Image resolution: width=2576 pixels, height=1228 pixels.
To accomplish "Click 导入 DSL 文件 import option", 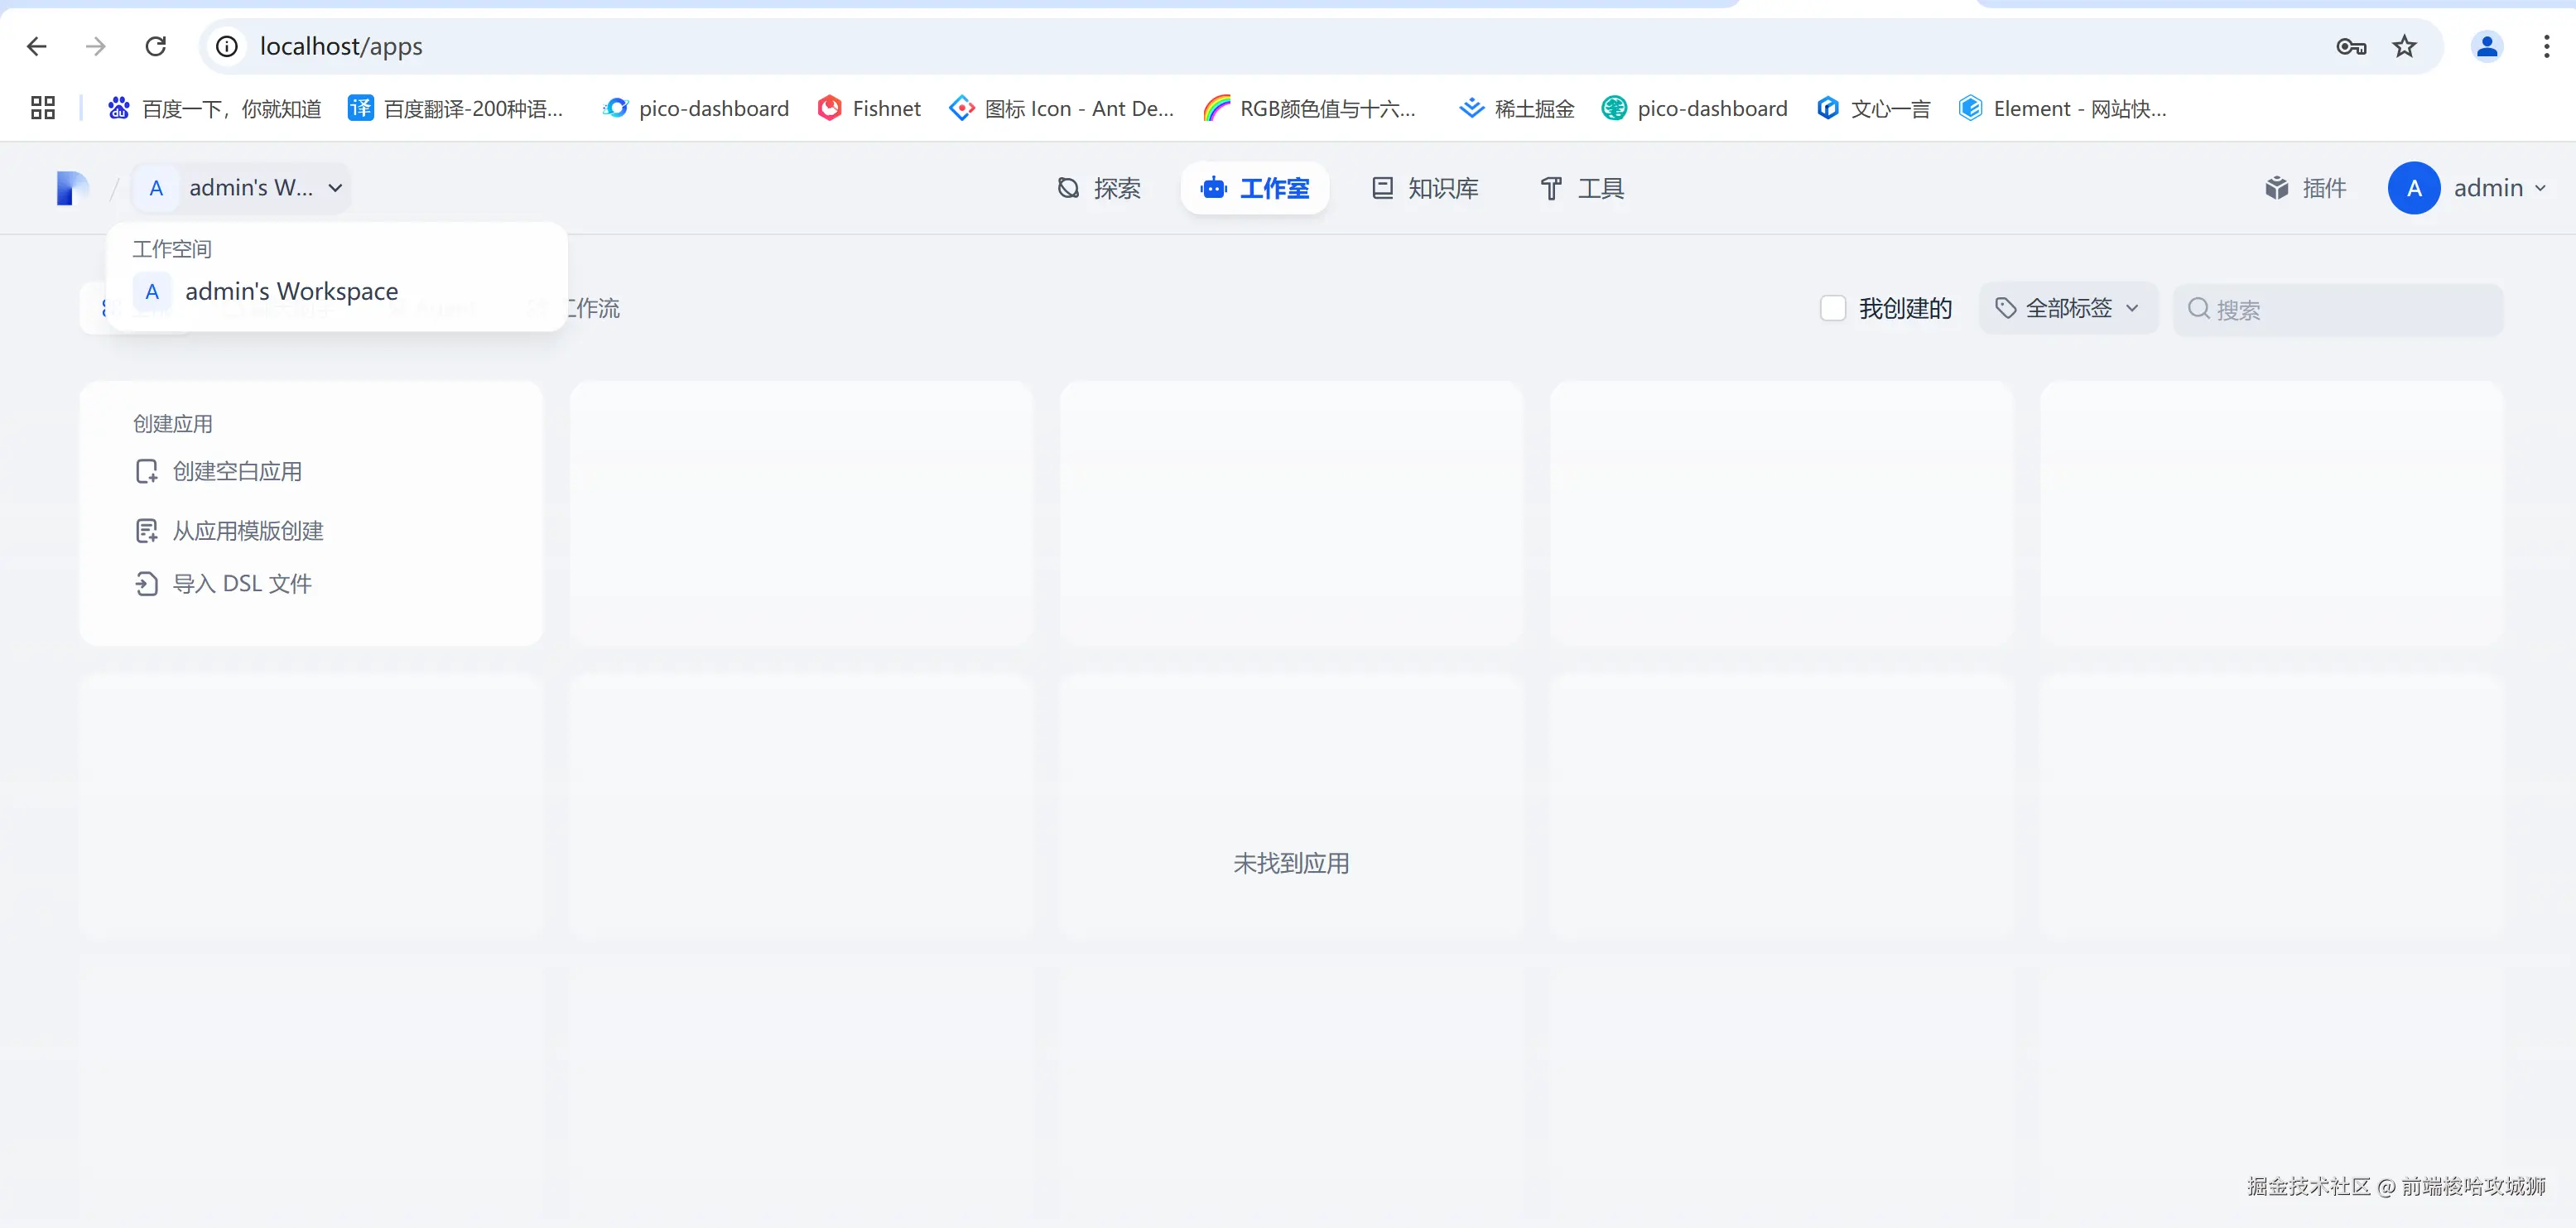I will [x=241, y=583].
